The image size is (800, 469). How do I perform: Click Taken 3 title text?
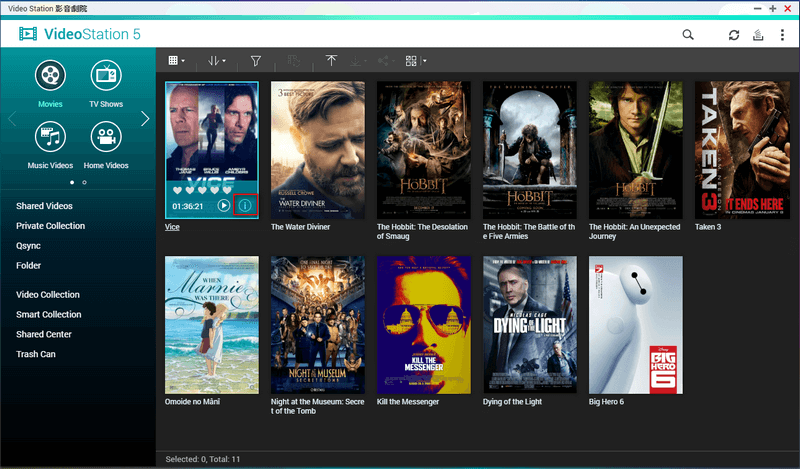point(708,227)
